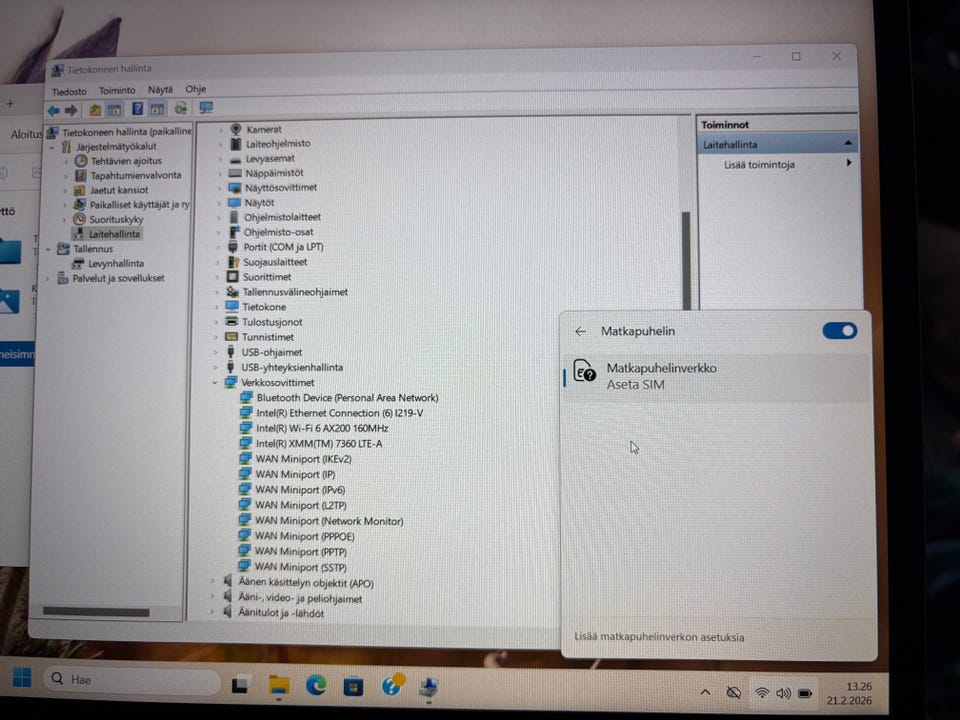
Task: Click the Up one level folder icon
Action: point(95,110)
